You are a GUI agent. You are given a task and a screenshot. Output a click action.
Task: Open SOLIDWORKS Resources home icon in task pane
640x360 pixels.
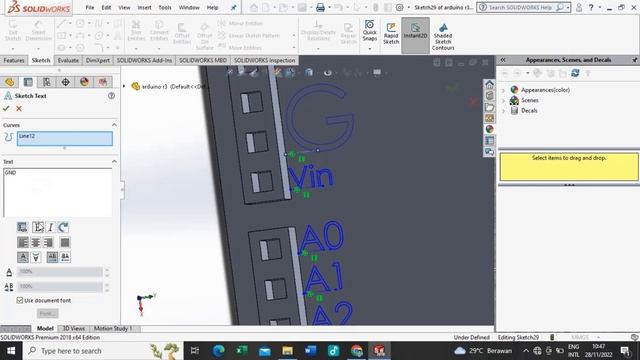pos(489,85)
